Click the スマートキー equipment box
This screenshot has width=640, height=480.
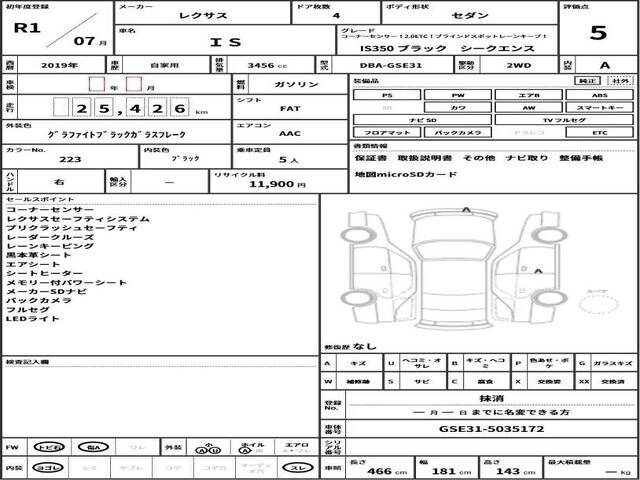click(x=598, y=106)
